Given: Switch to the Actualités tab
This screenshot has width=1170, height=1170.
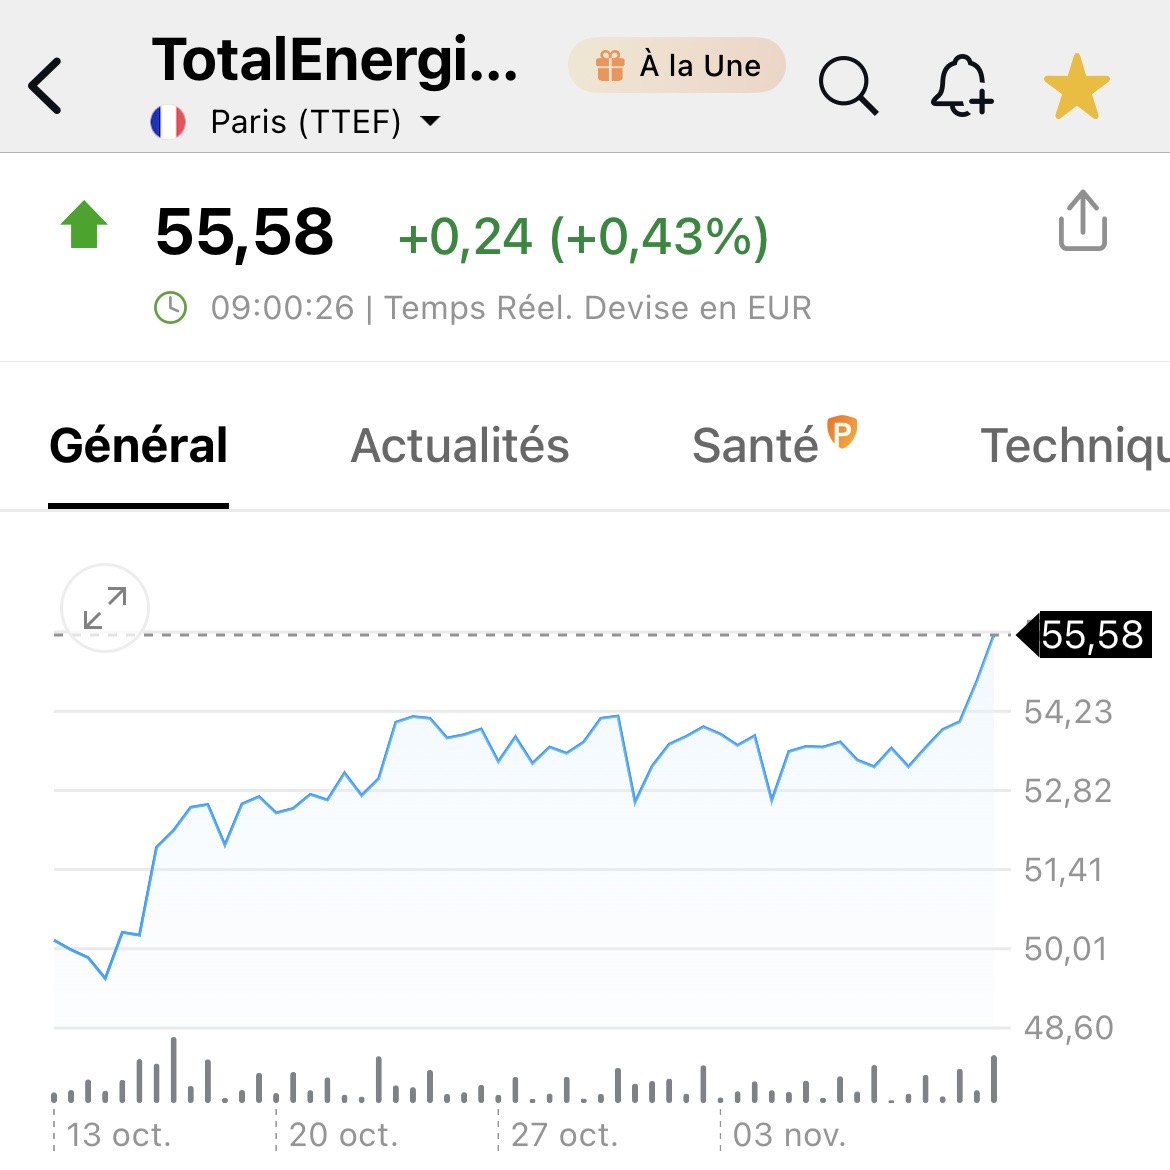Looking at the screenshot, I should 460,446.
